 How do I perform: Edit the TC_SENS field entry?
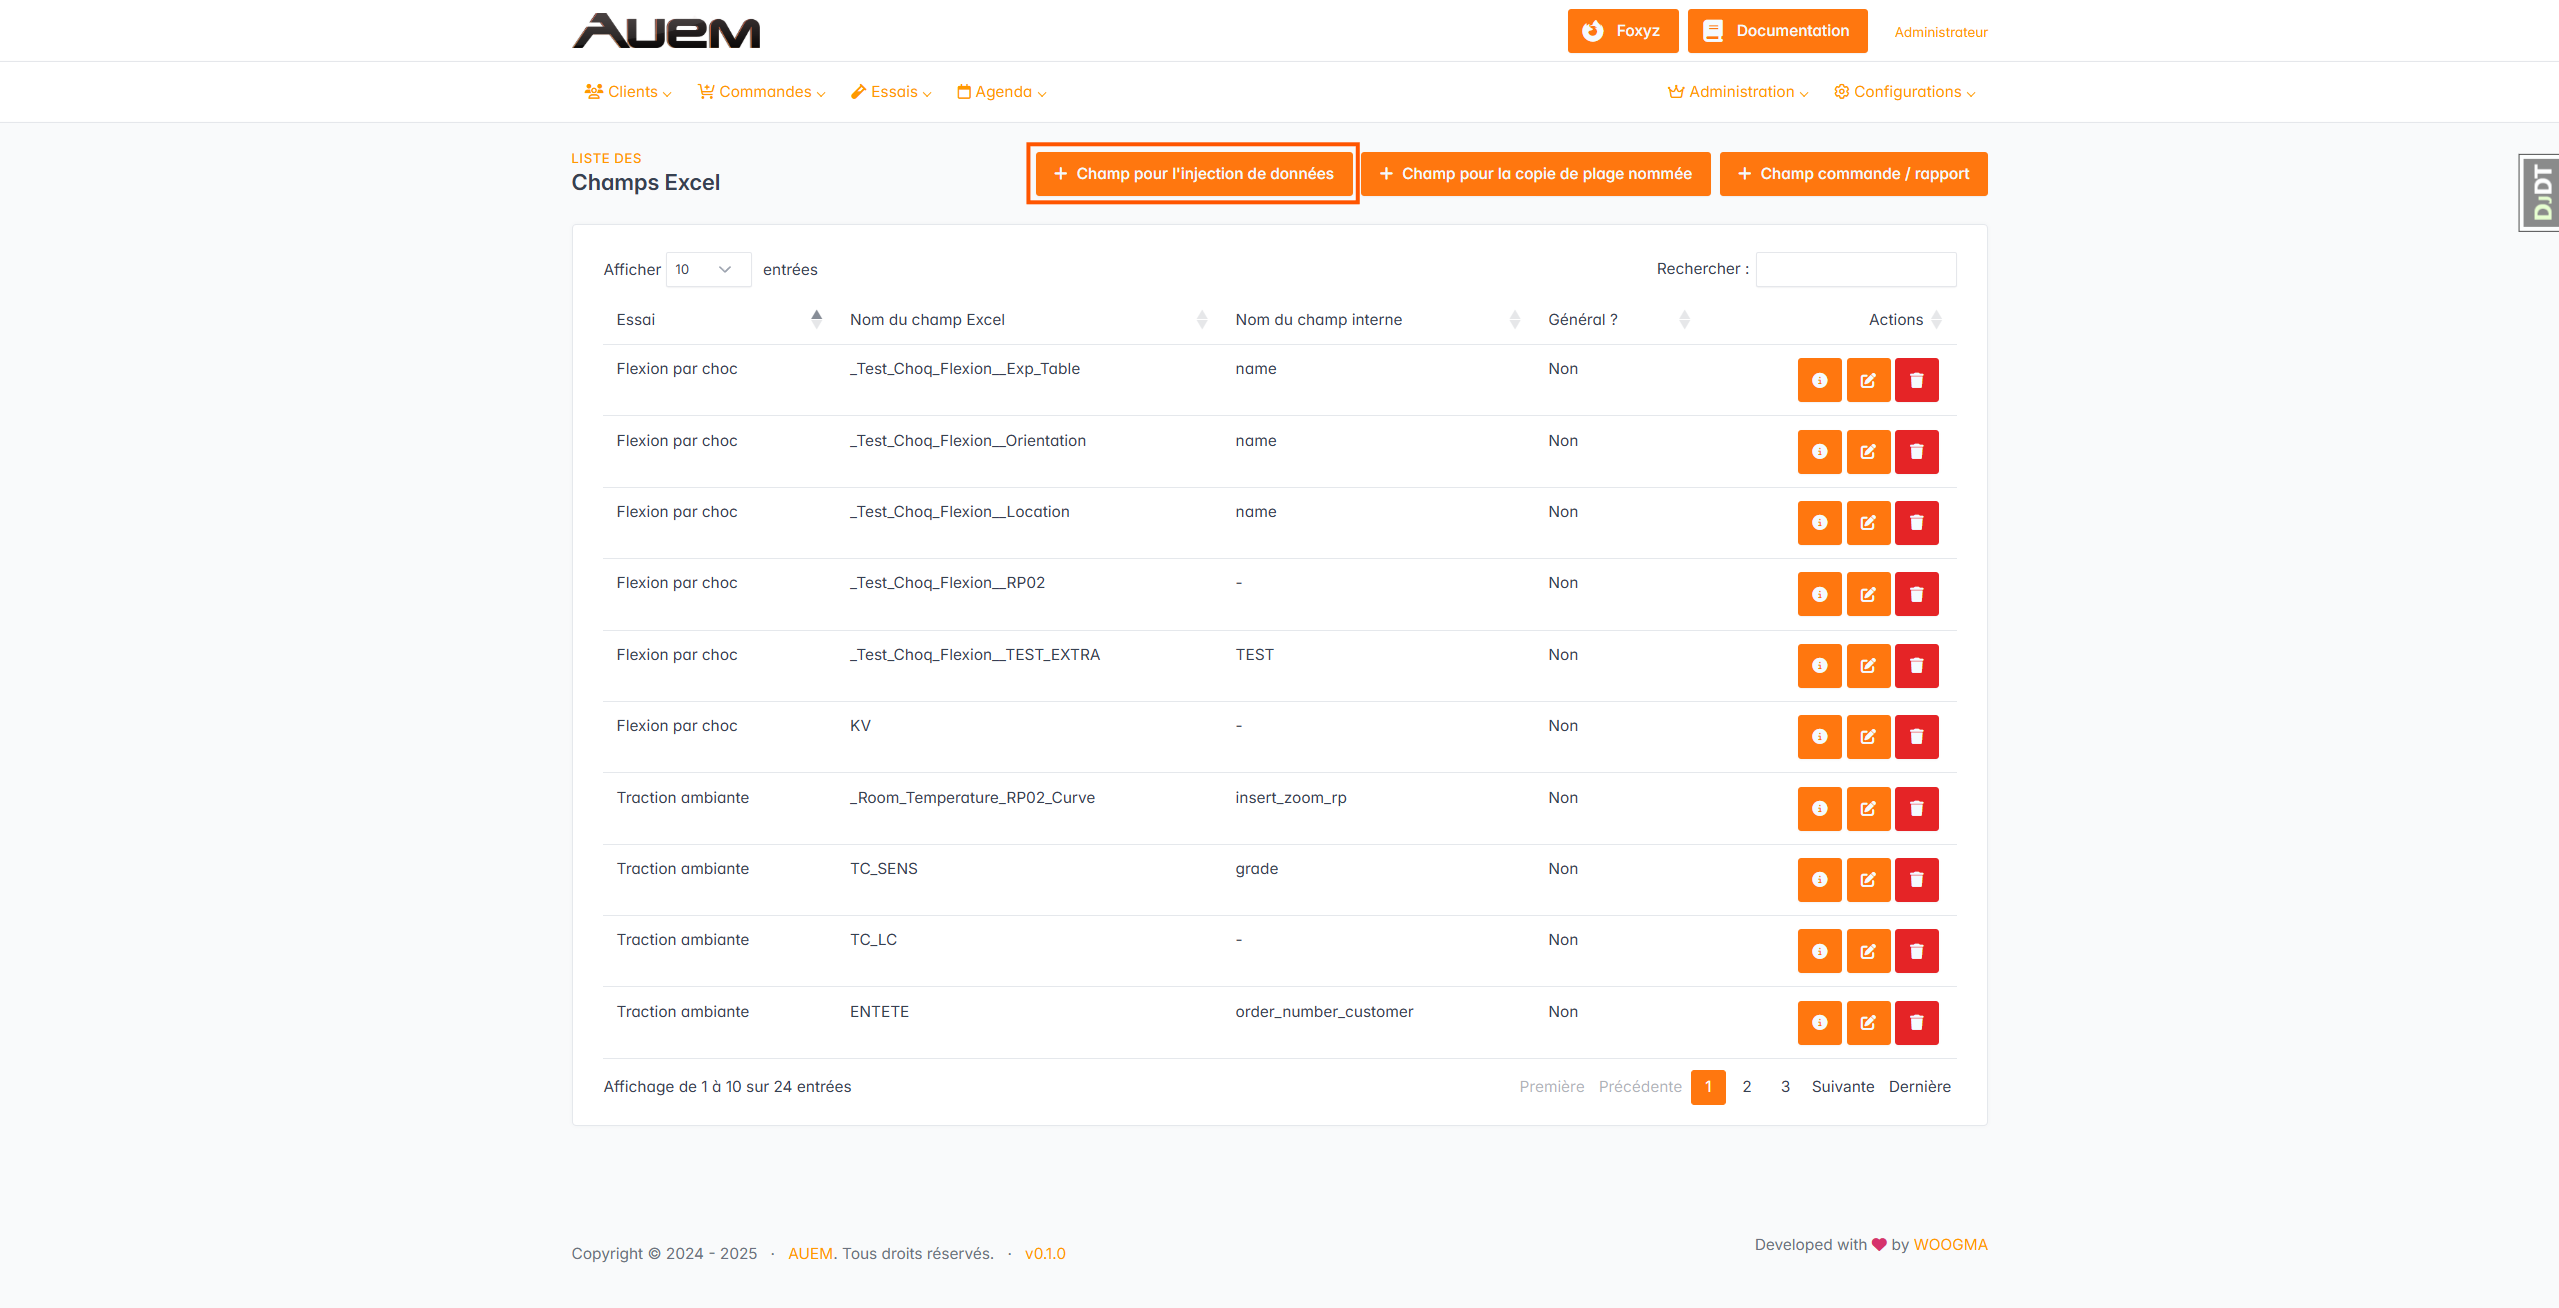[1867, 880]
